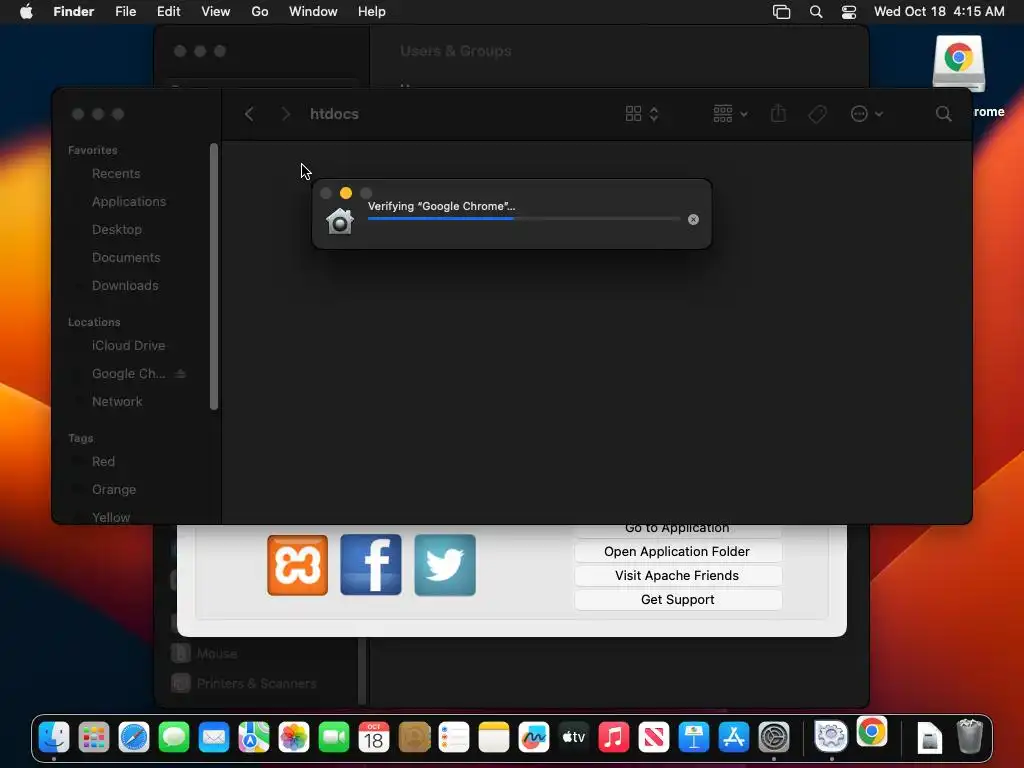Open Launchpad in the Dock
This screenshot has height=768, width=1024.
93,737
